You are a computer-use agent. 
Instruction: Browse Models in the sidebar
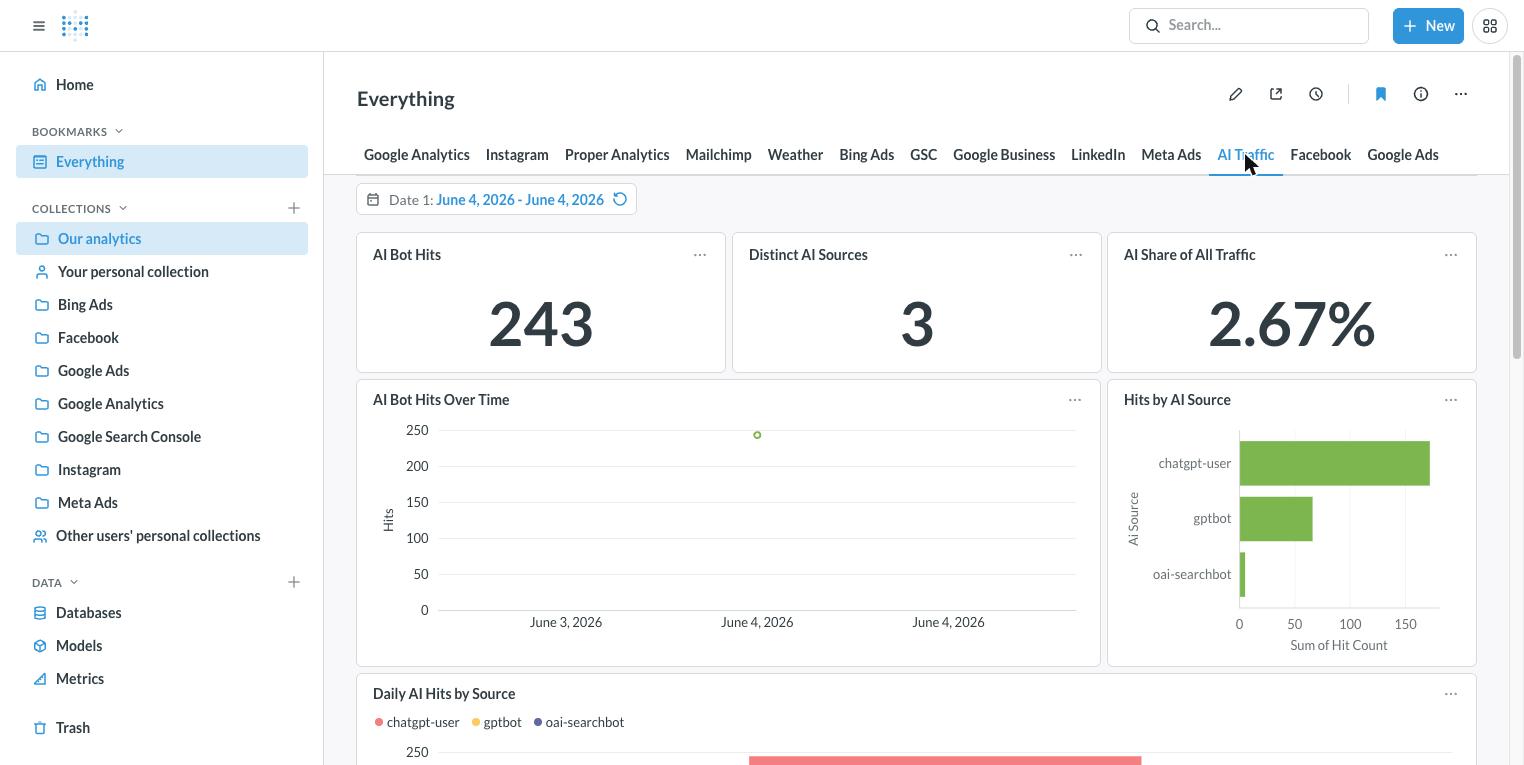(x=162, y=646)
